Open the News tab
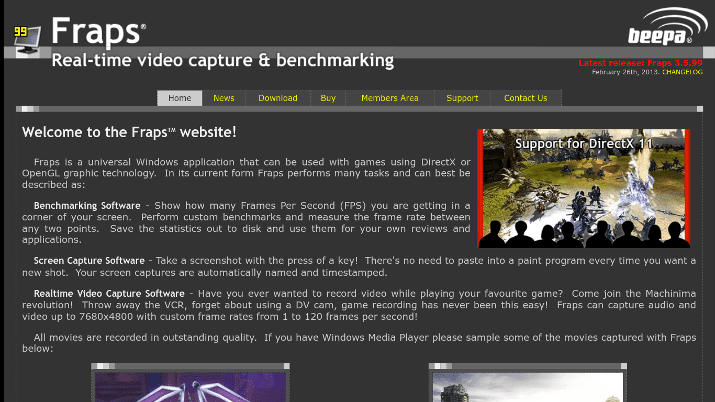Image resolution: width=715 pixels, height=402 pixels. coord(223,98)
